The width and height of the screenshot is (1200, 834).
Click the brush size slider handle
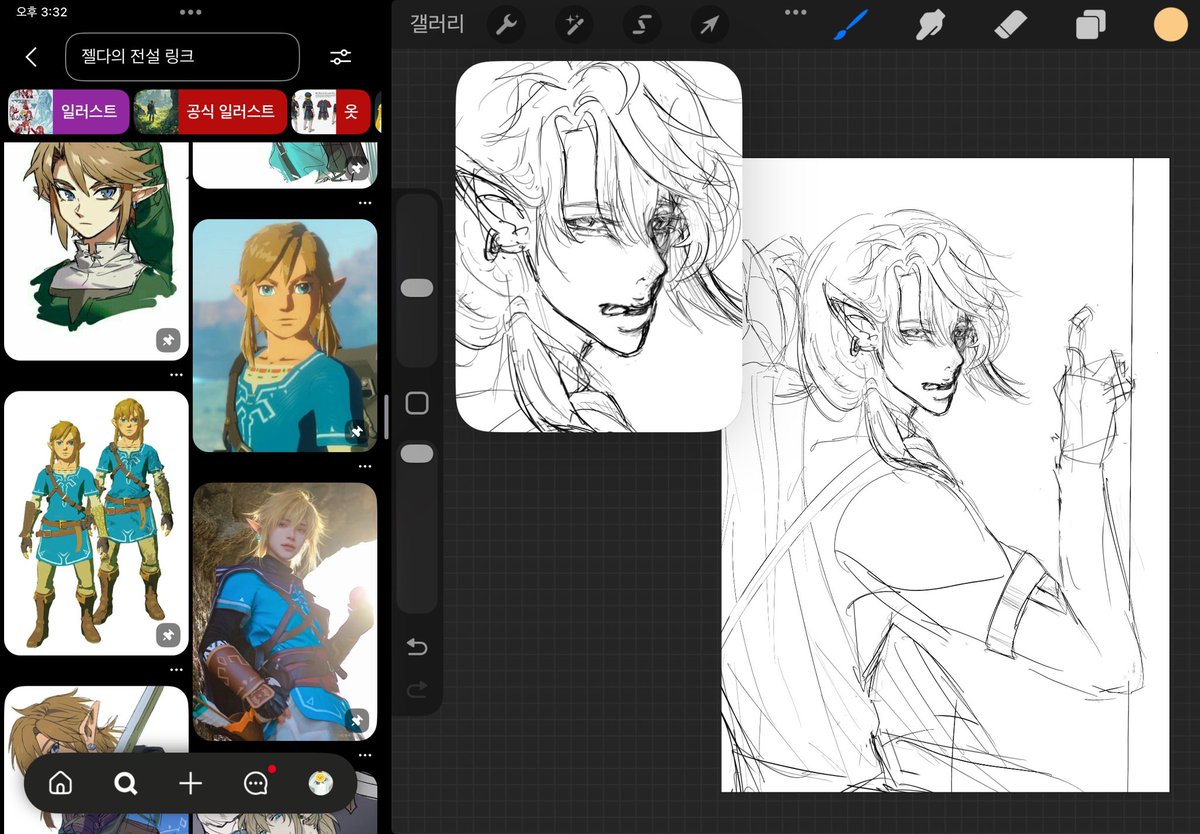(x=417, y=288)
